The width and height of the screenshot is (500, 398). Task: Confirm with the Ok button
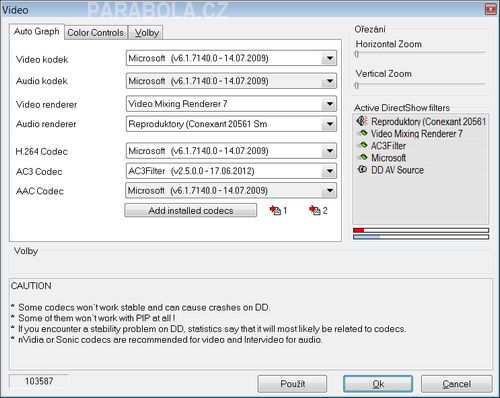(x=378, y=384)
